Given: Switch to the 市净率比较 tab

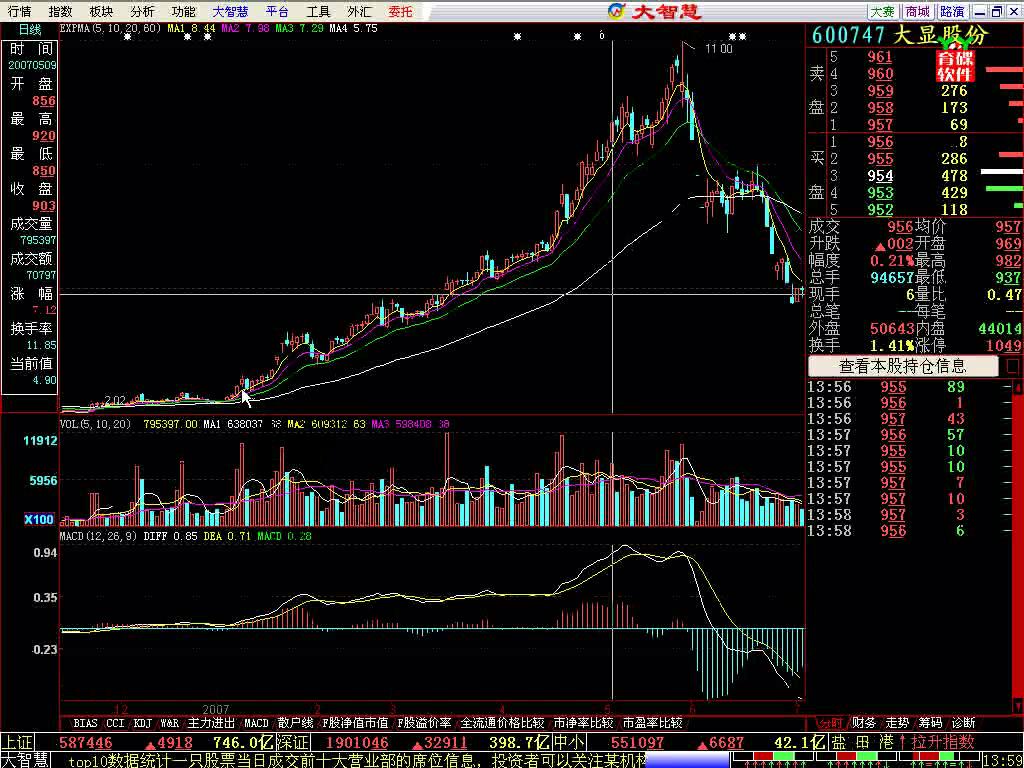Looking at the screenshot, I should tap(583, 723).
